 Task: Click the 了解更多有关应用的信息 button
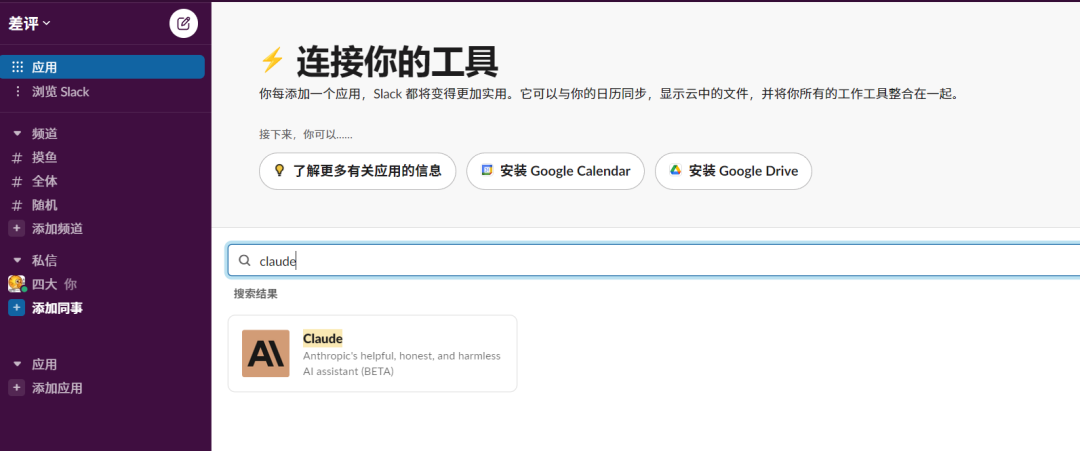357,171
